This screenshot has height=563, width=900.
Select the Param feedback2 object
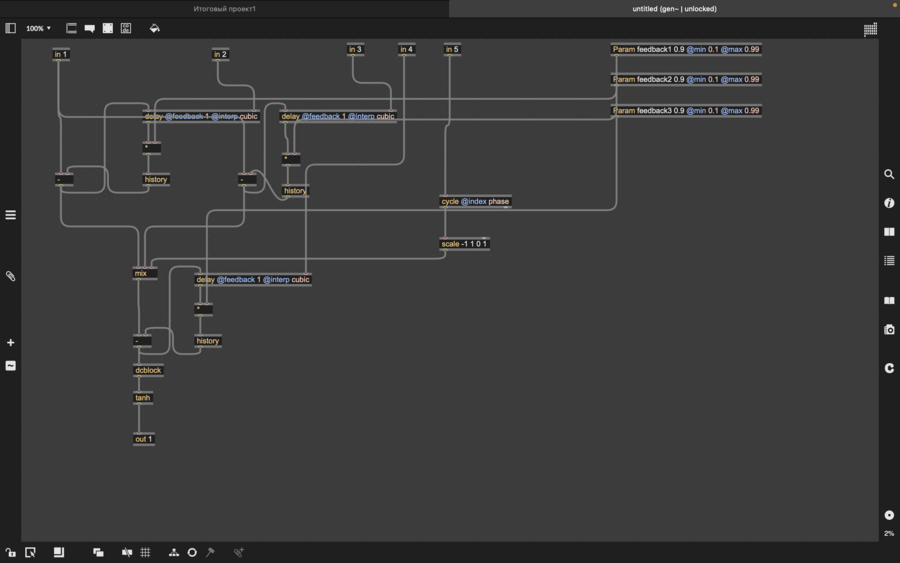click(686, 79)
